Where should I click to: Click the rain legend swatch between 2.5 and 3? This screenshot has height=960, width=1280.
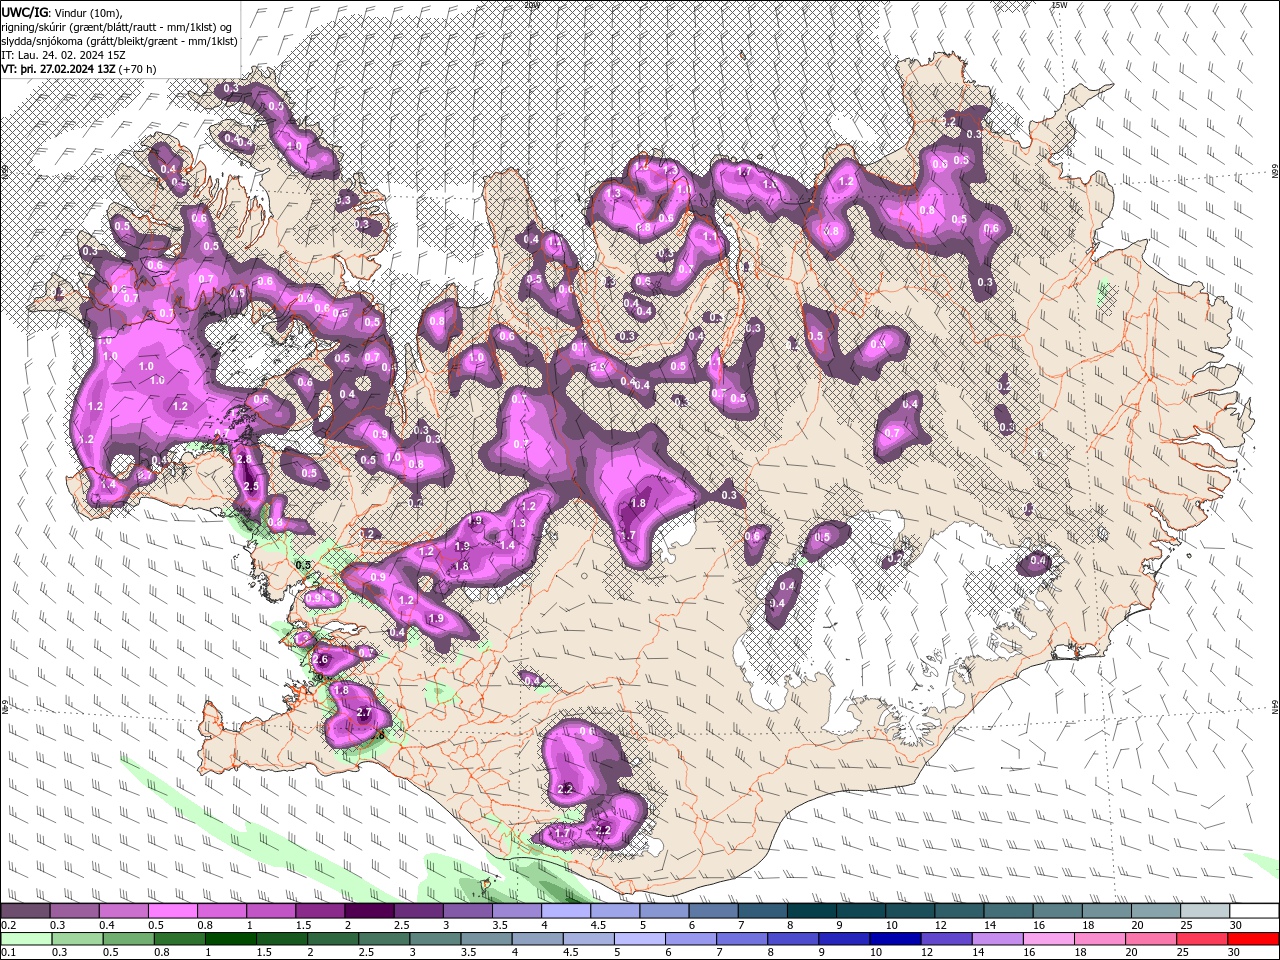[384, 938]
